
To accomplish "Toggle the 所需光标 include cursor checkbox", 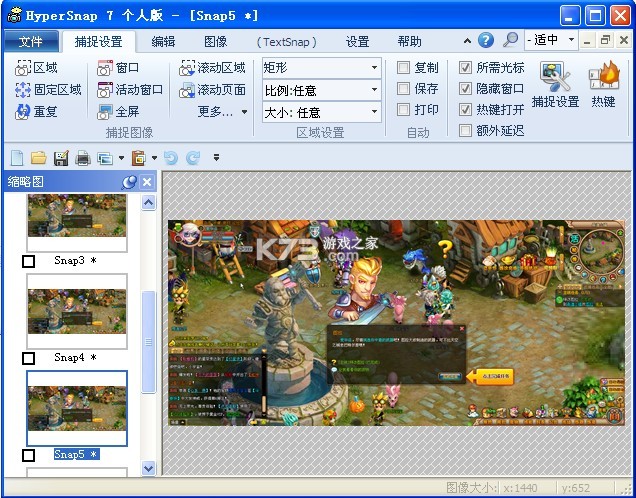I will tap(465, 67).
